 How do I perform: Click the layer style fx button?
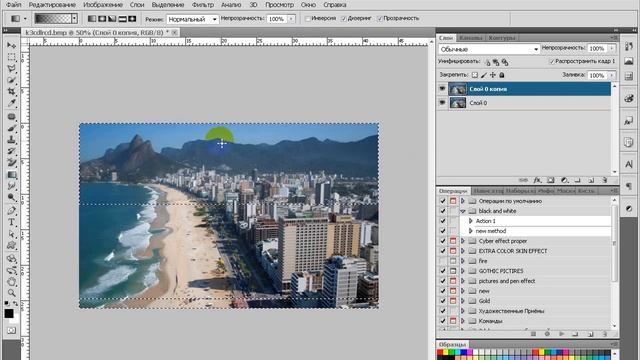[x=538, y=180]
